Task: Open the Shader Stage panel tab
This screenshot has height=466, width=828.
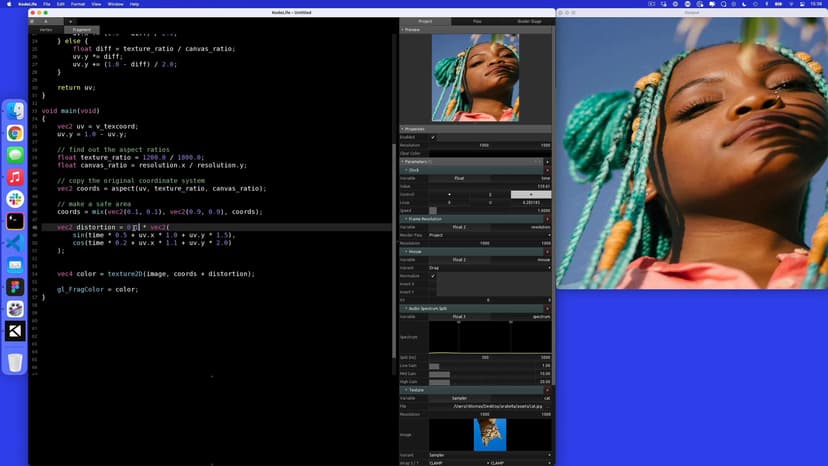Action: [527, 21]
